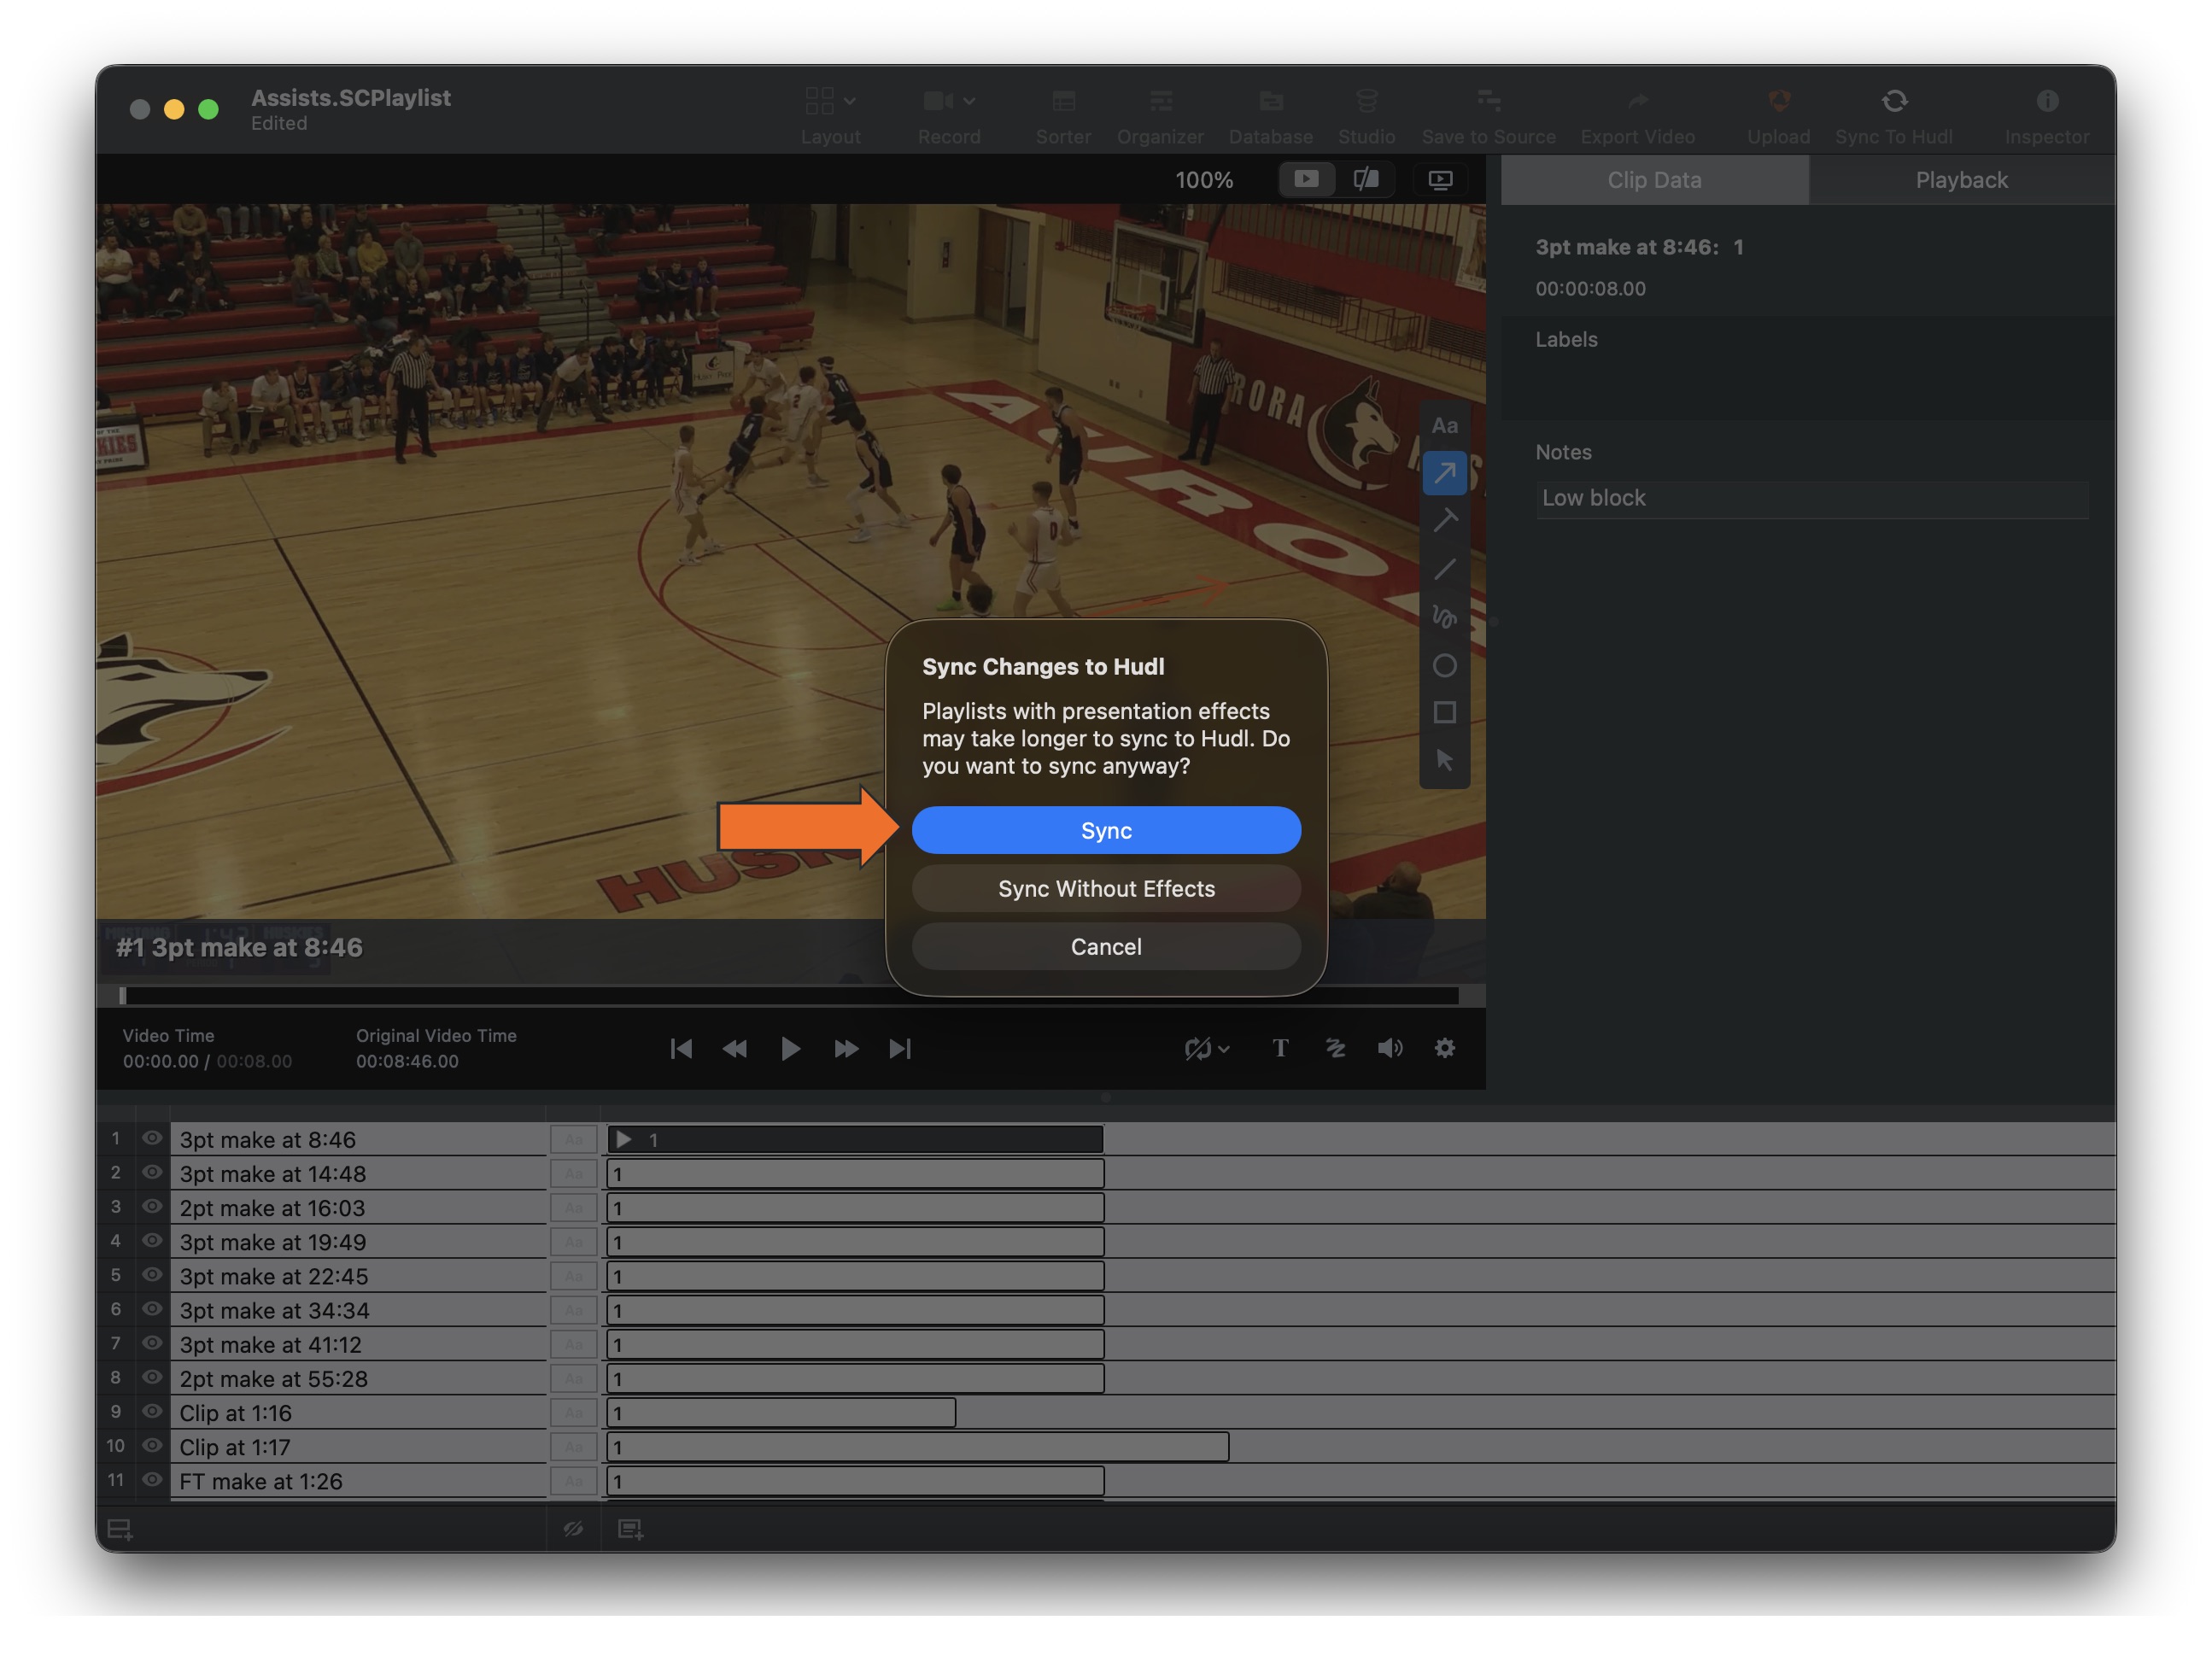Open the Organizer from toolbar
Viewport: 2212px width, 1679px height.
1160,116
